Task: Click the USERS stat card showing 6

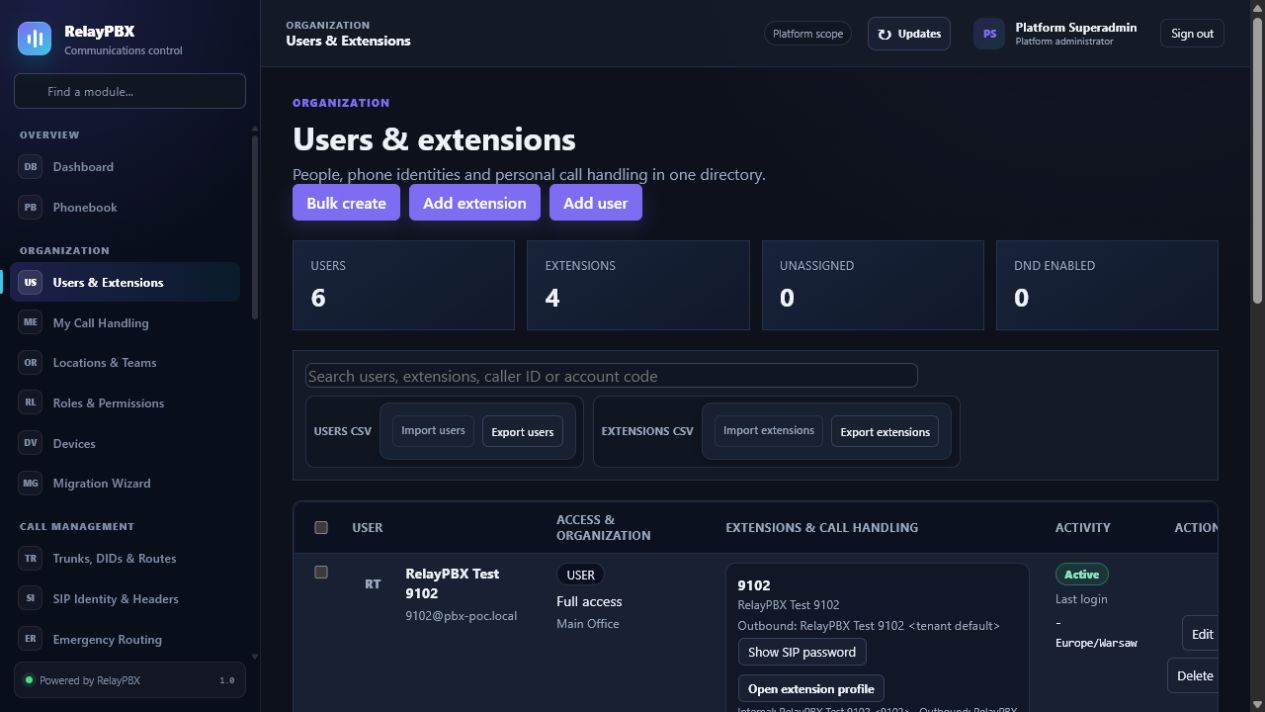Action: [x=403, y=285]
